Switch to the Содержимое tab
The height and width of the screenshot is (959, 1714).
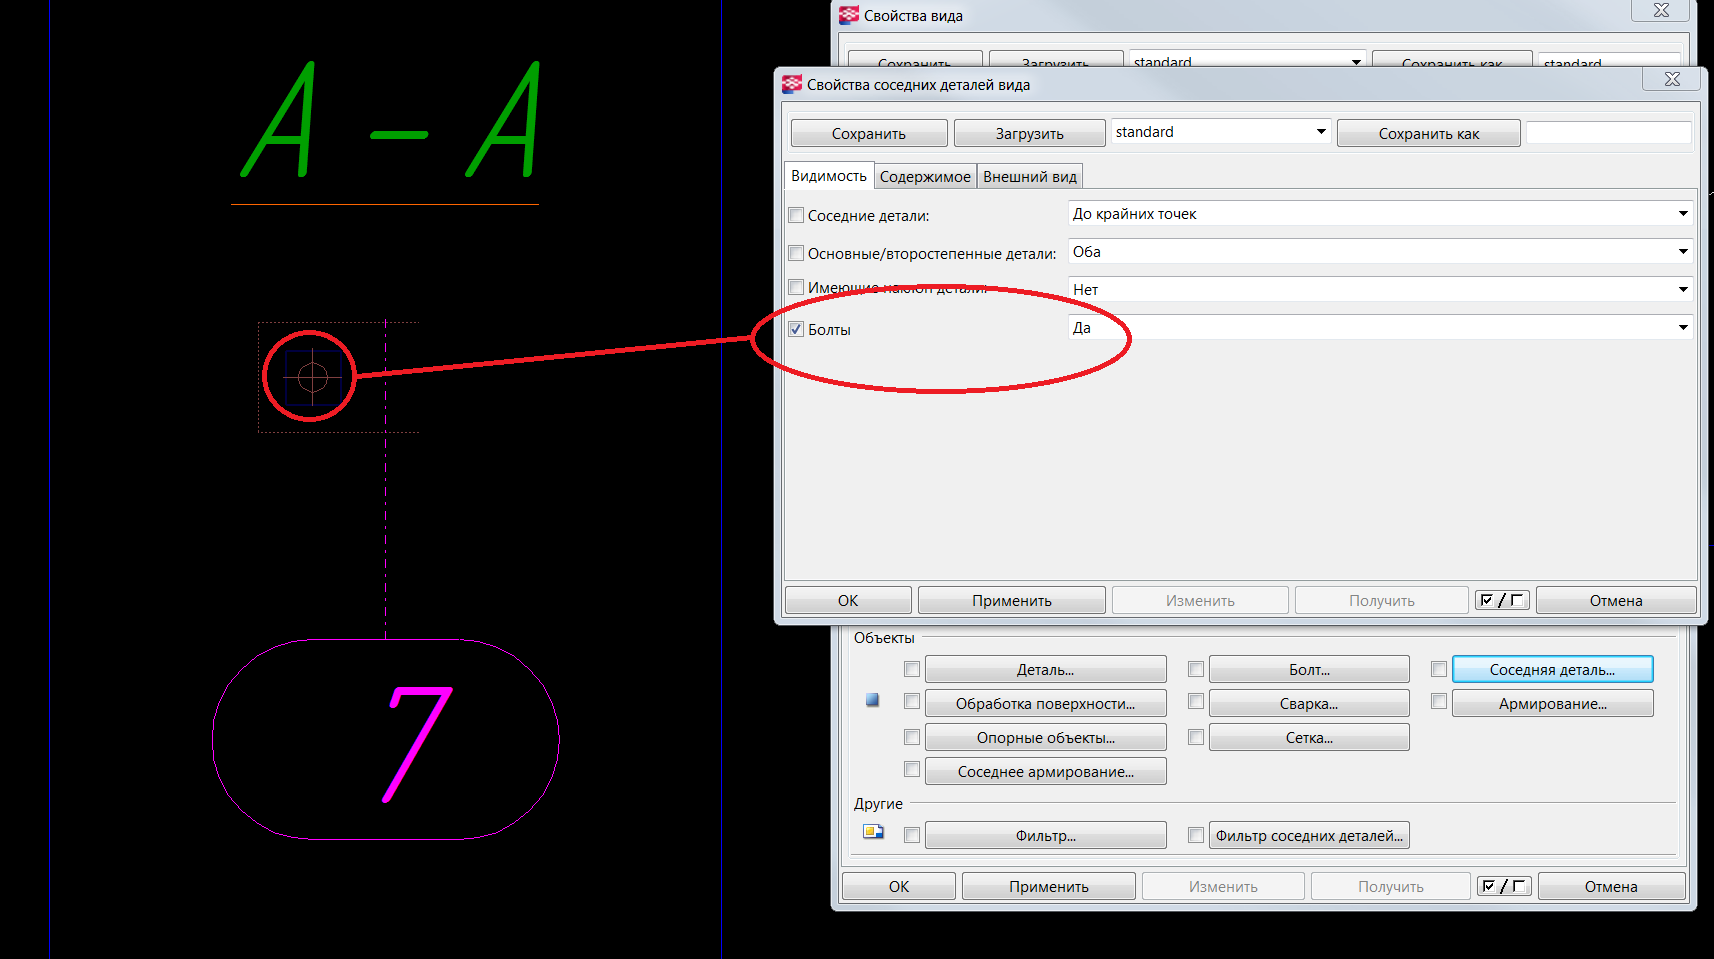pyautogui.click(x=924, y=177)
